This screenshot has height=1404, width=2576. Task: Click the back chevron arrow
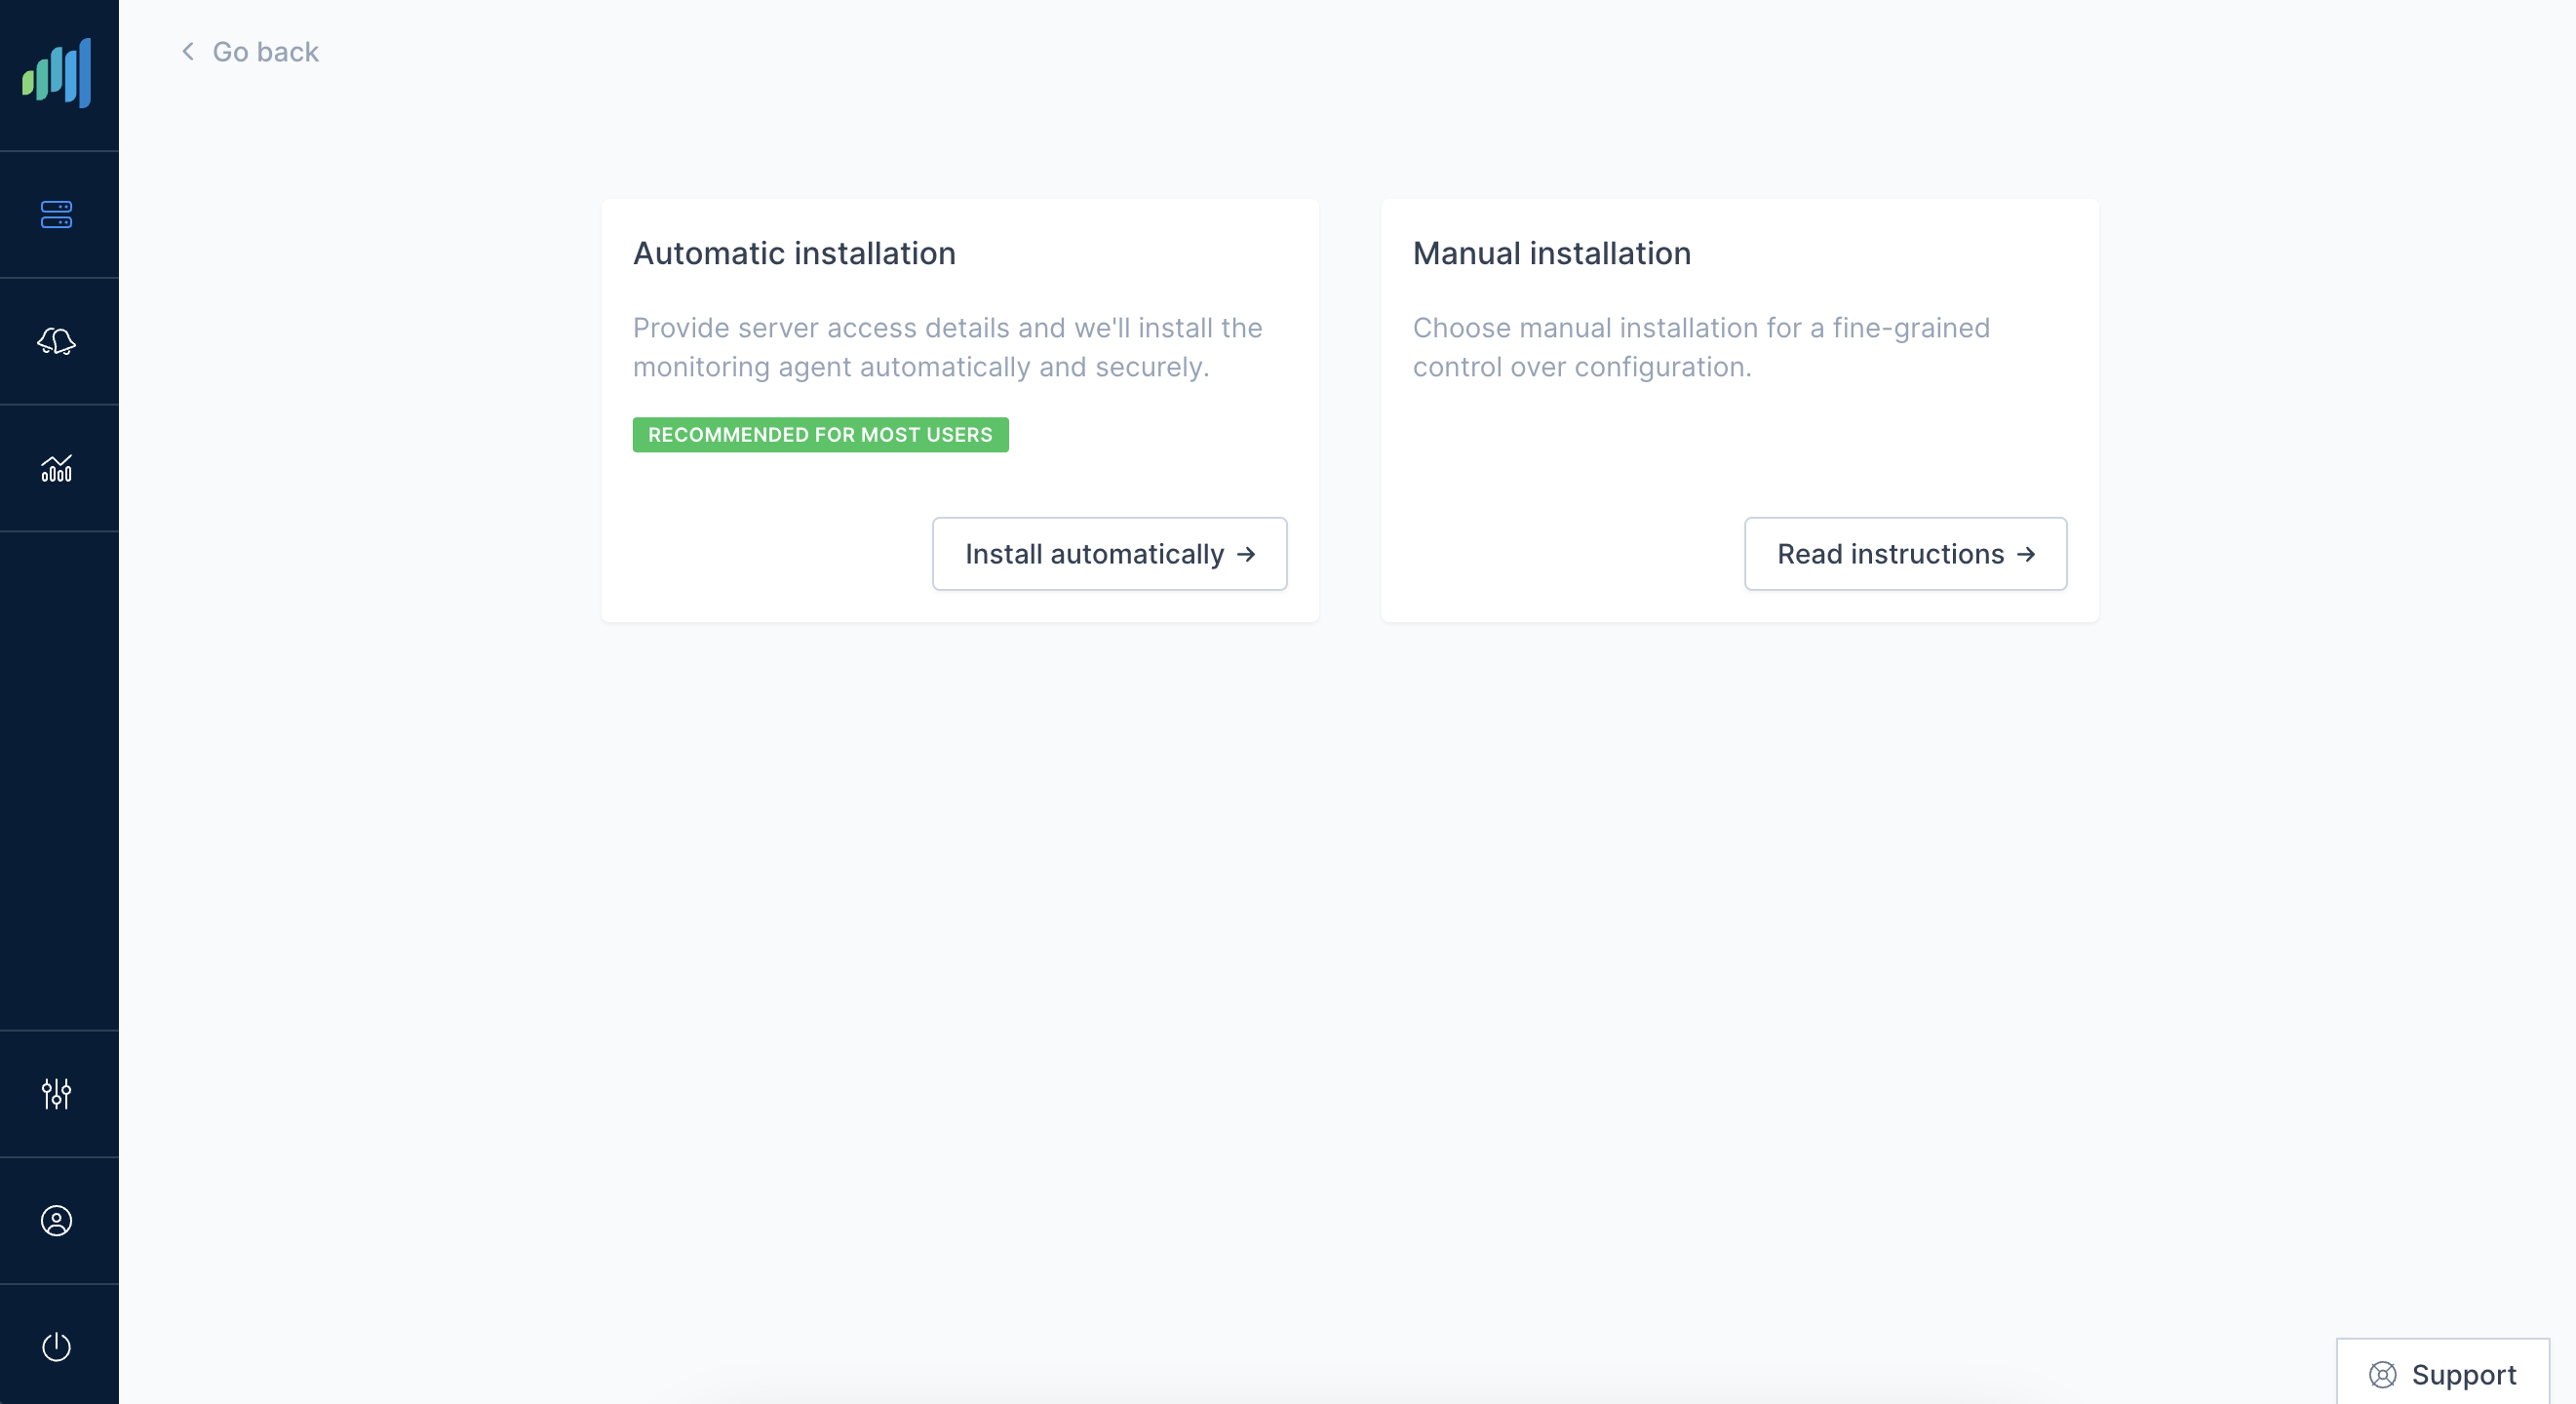188,51
